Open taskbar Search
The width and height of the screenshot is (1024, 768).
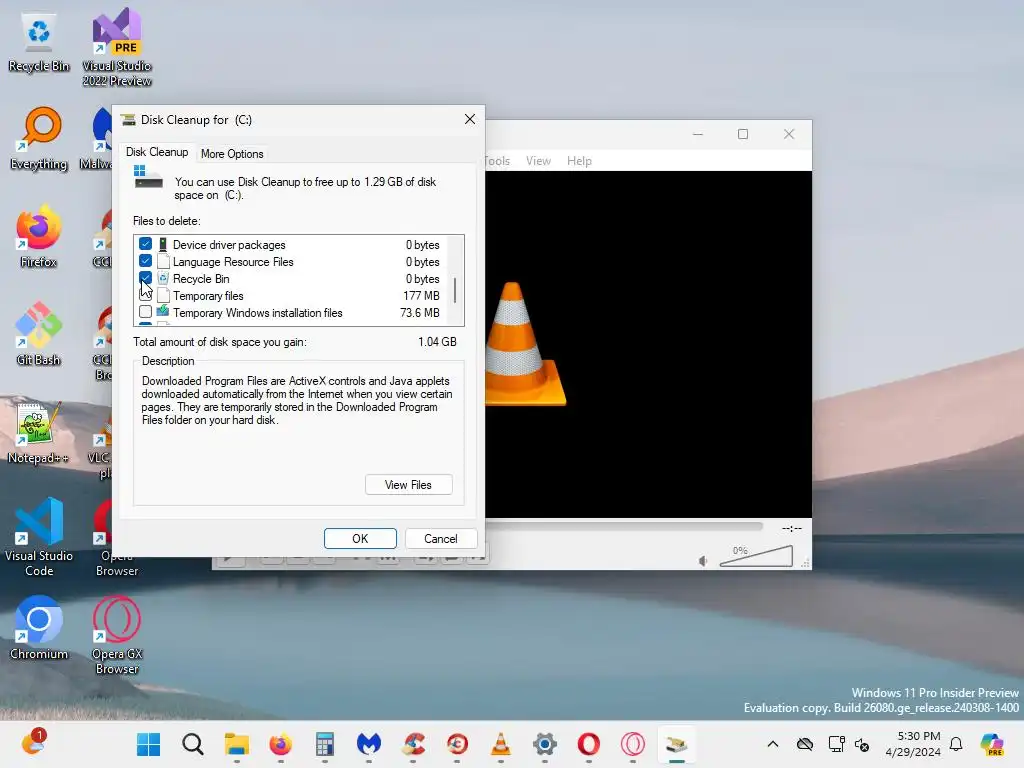coord(193,744)
